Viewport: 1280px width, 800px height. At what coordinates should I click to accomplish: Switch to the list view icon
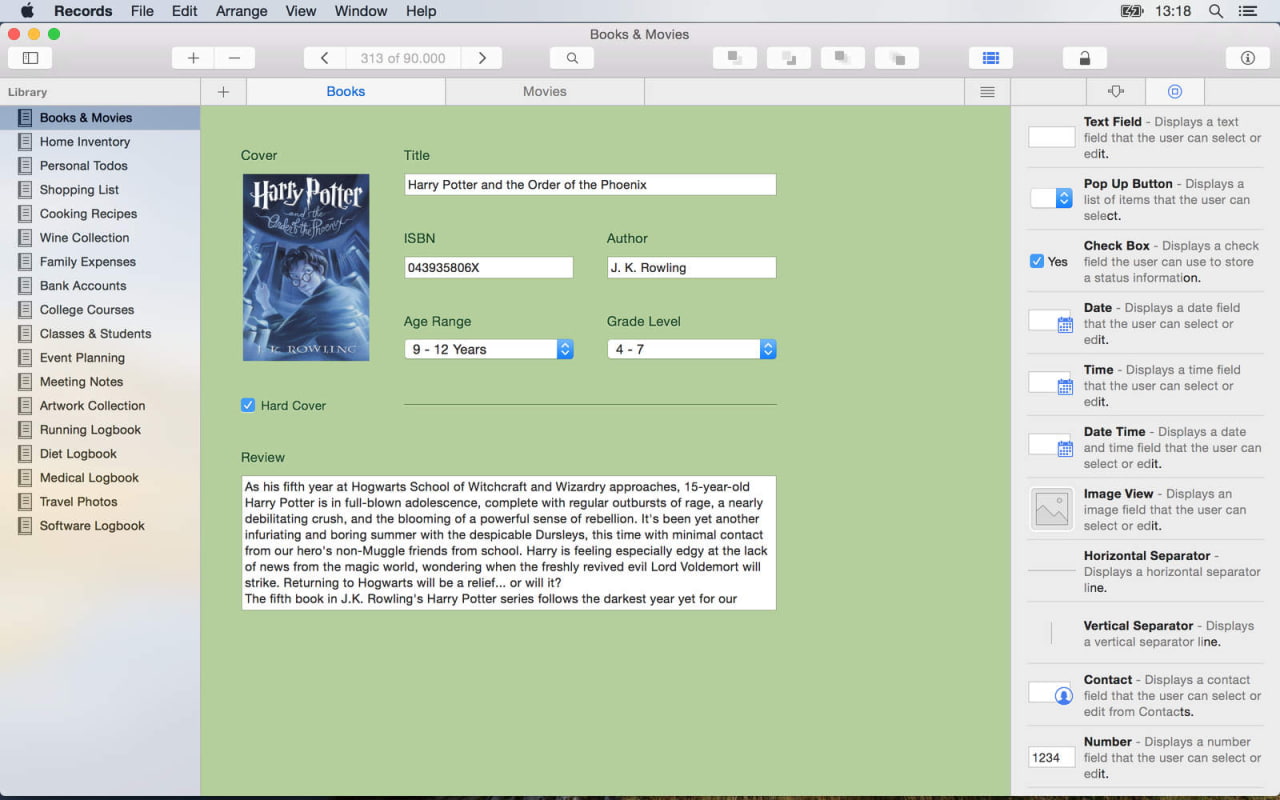[987, 91]
